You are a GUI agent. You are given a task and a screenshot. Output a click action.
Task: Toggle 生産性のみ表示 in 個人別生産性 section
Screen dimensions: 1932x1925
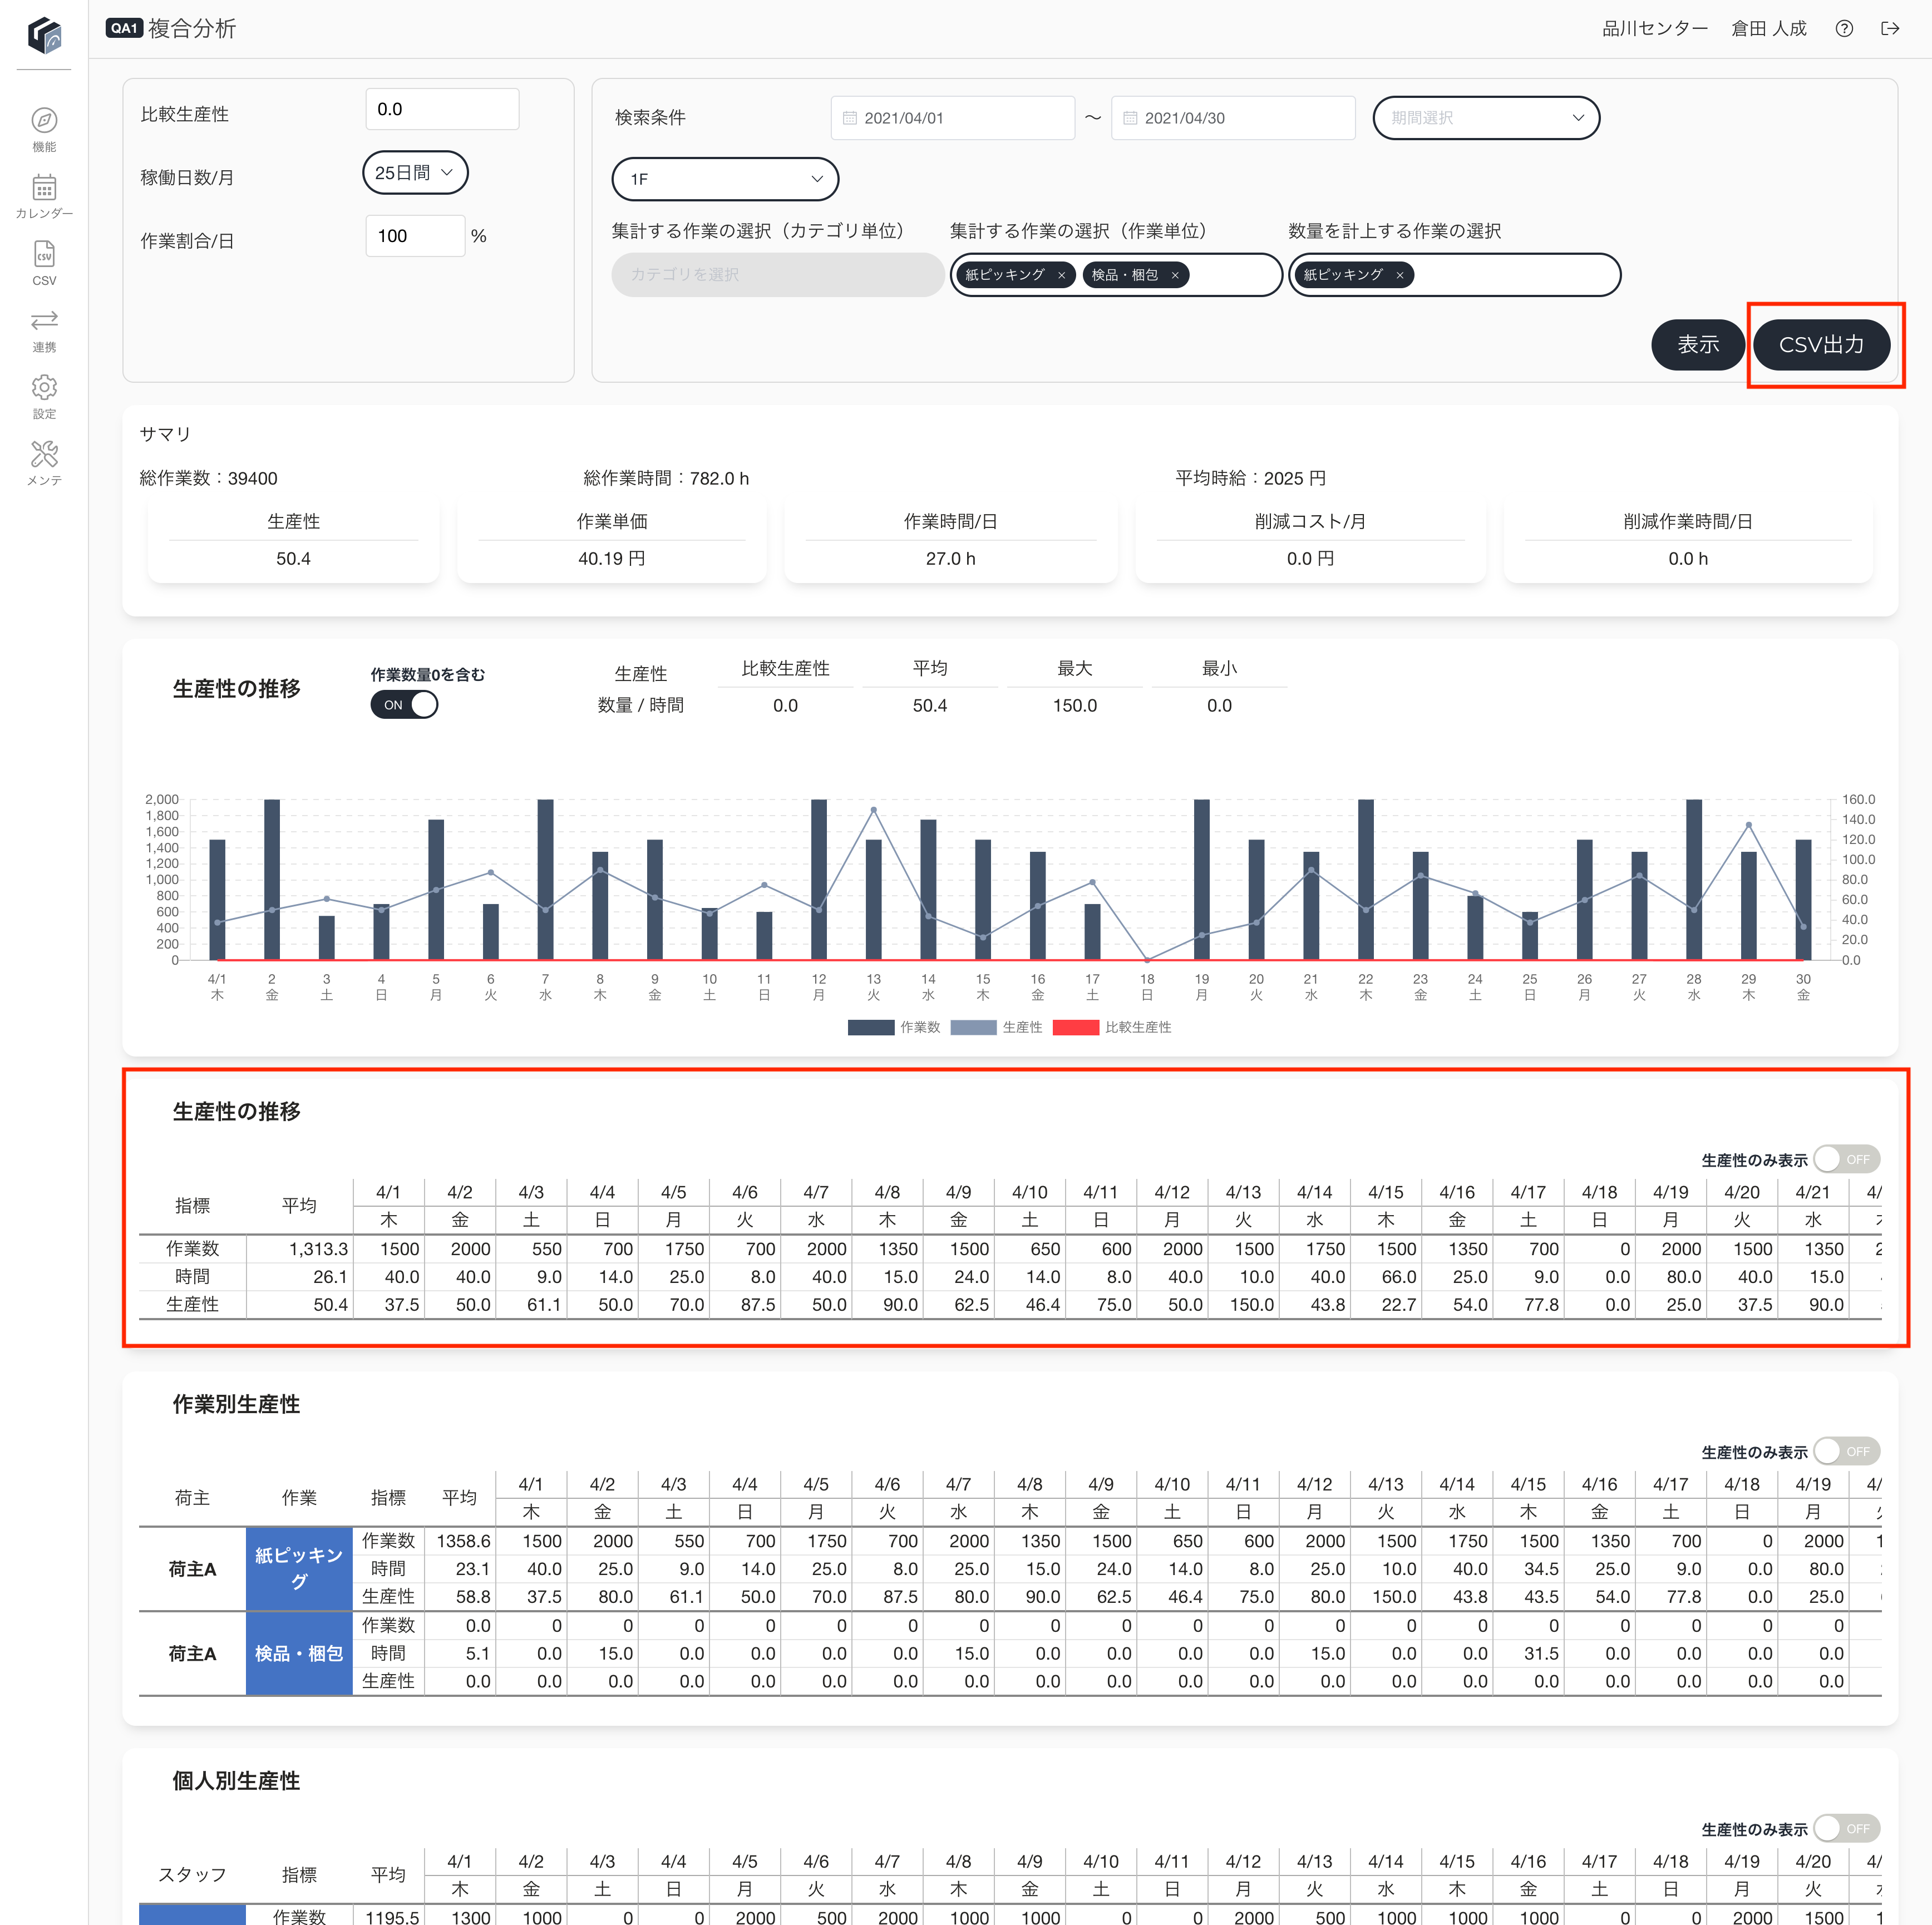[x=1847, y=1828]
